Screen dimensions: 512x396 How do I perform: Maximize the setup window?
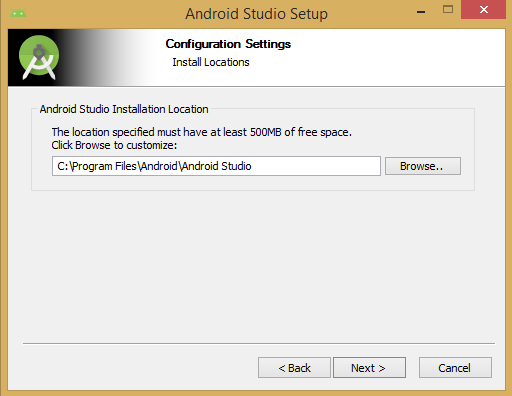tap(448, 9)
